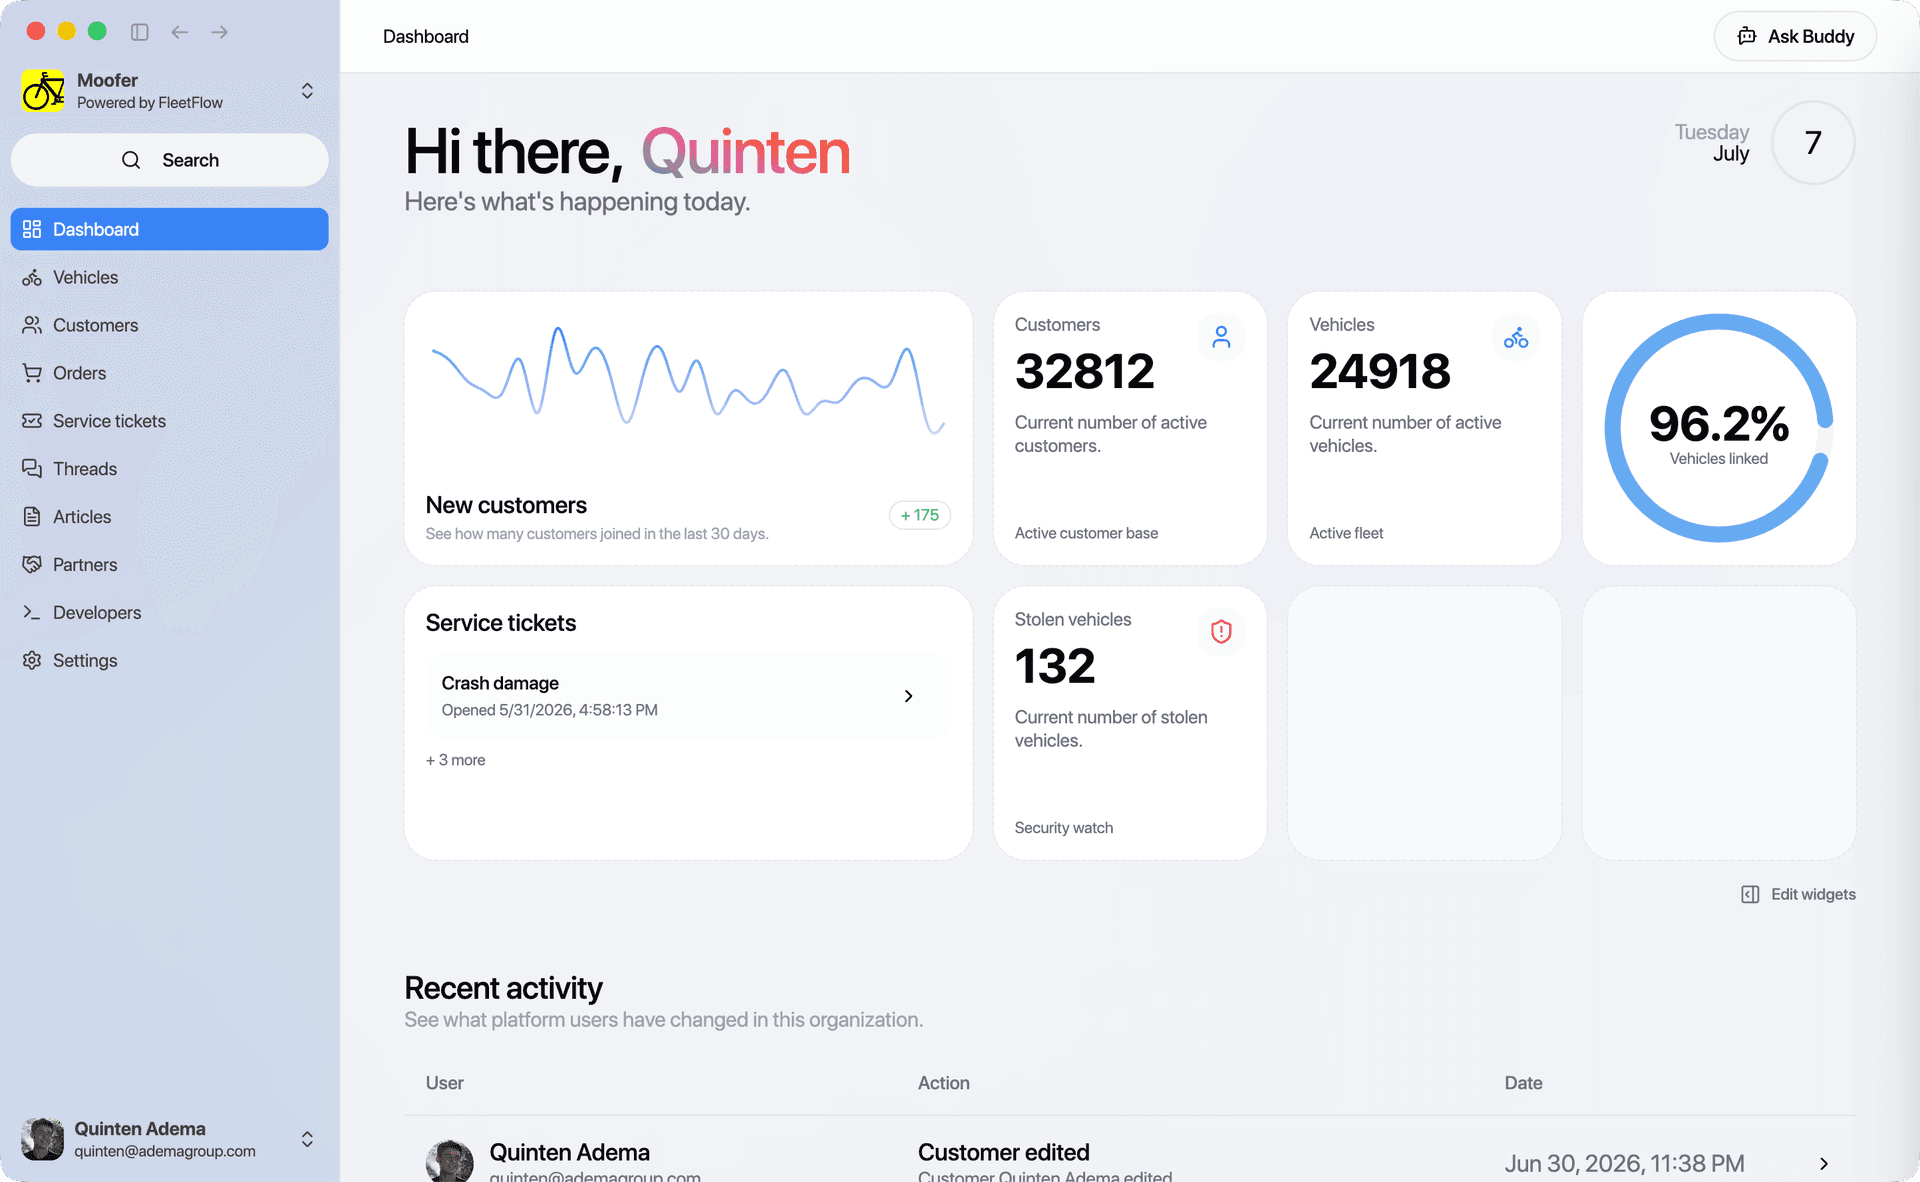The image size is (1920, 1182).
Task: Open the Crash damage ticket chevron
Action: (x=909, y=696)
